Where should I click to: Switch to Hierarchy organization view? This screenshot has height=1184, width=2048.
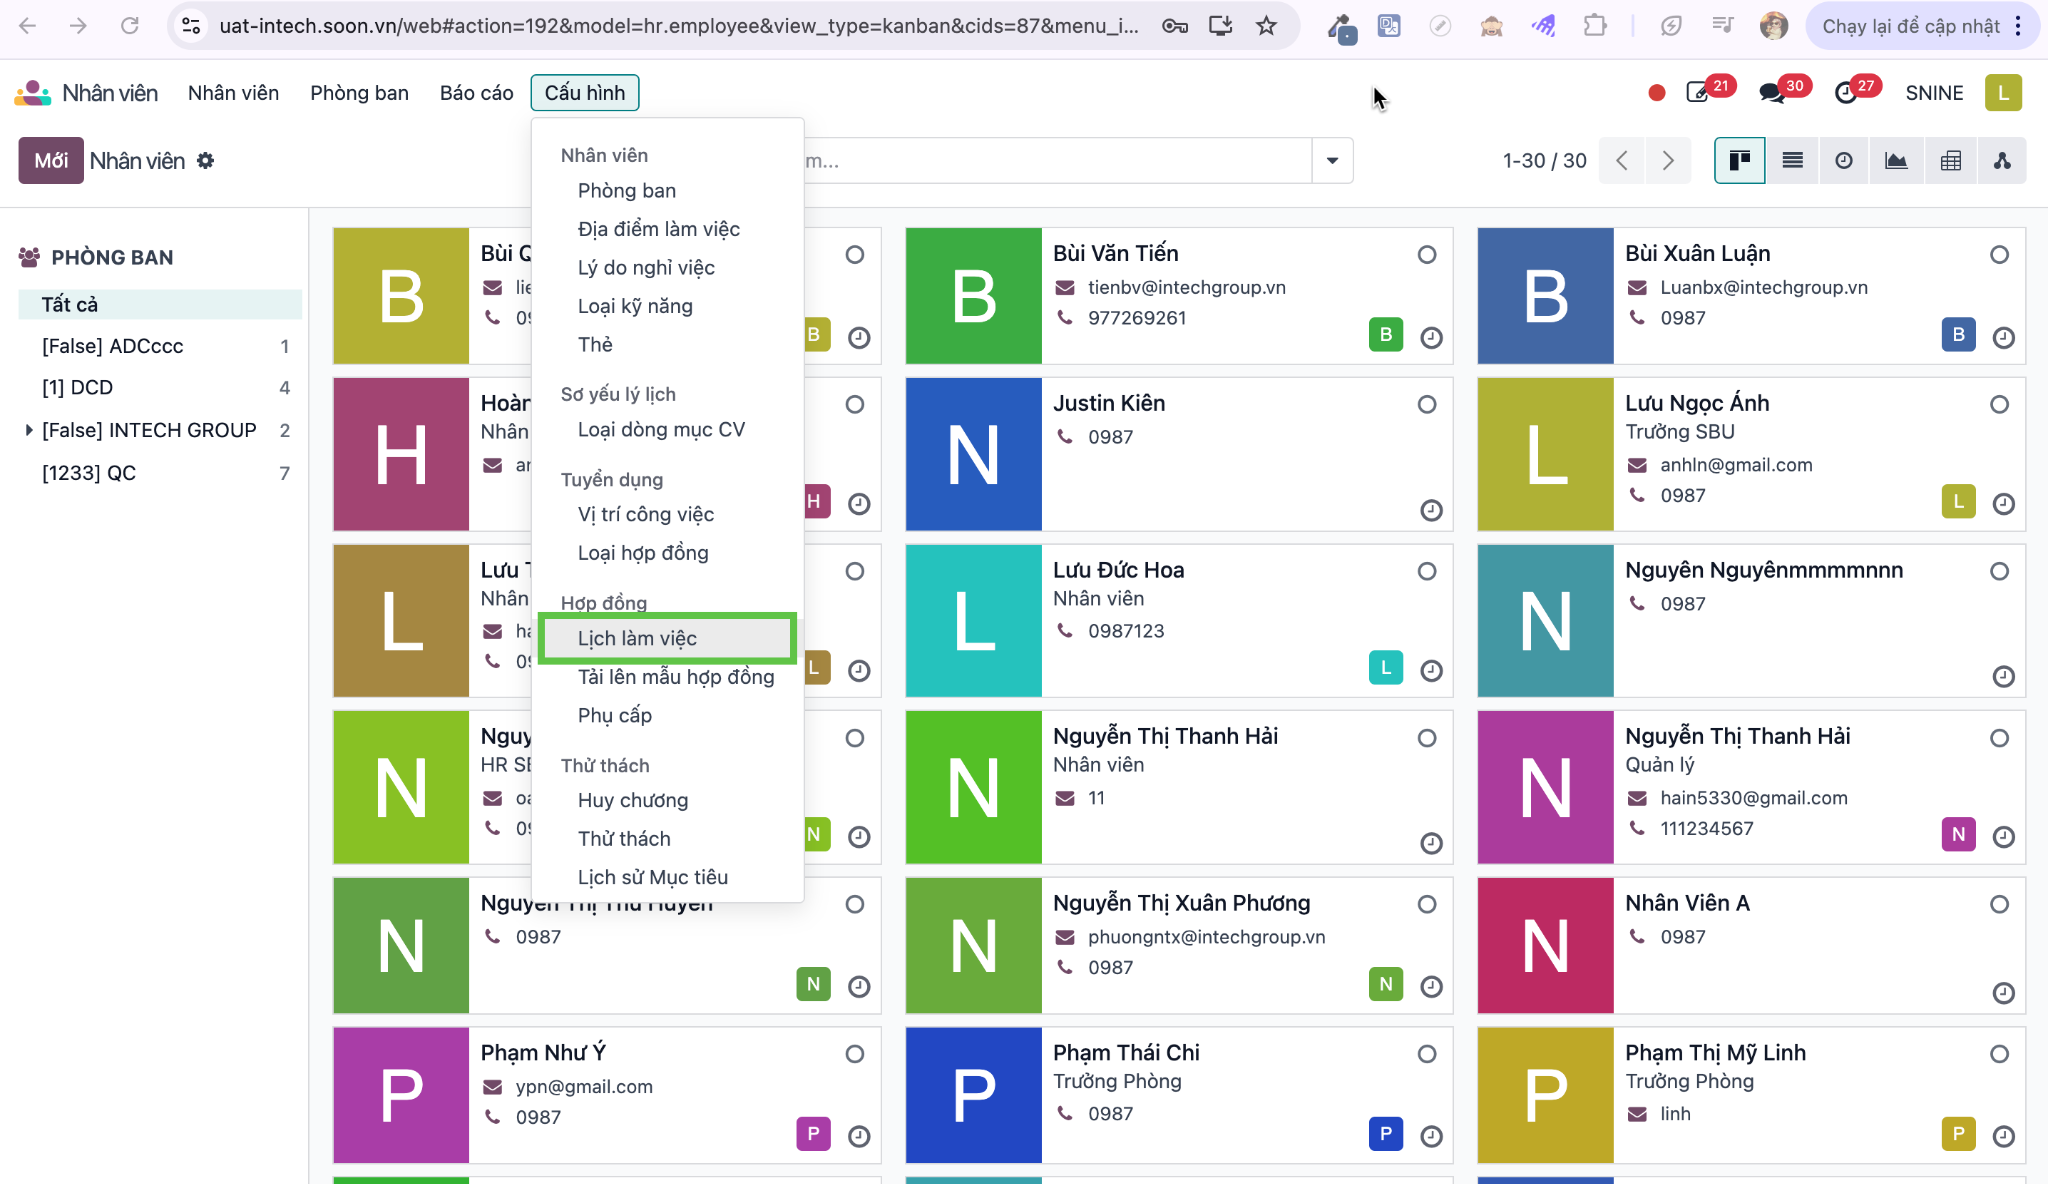click(2002, 161)
